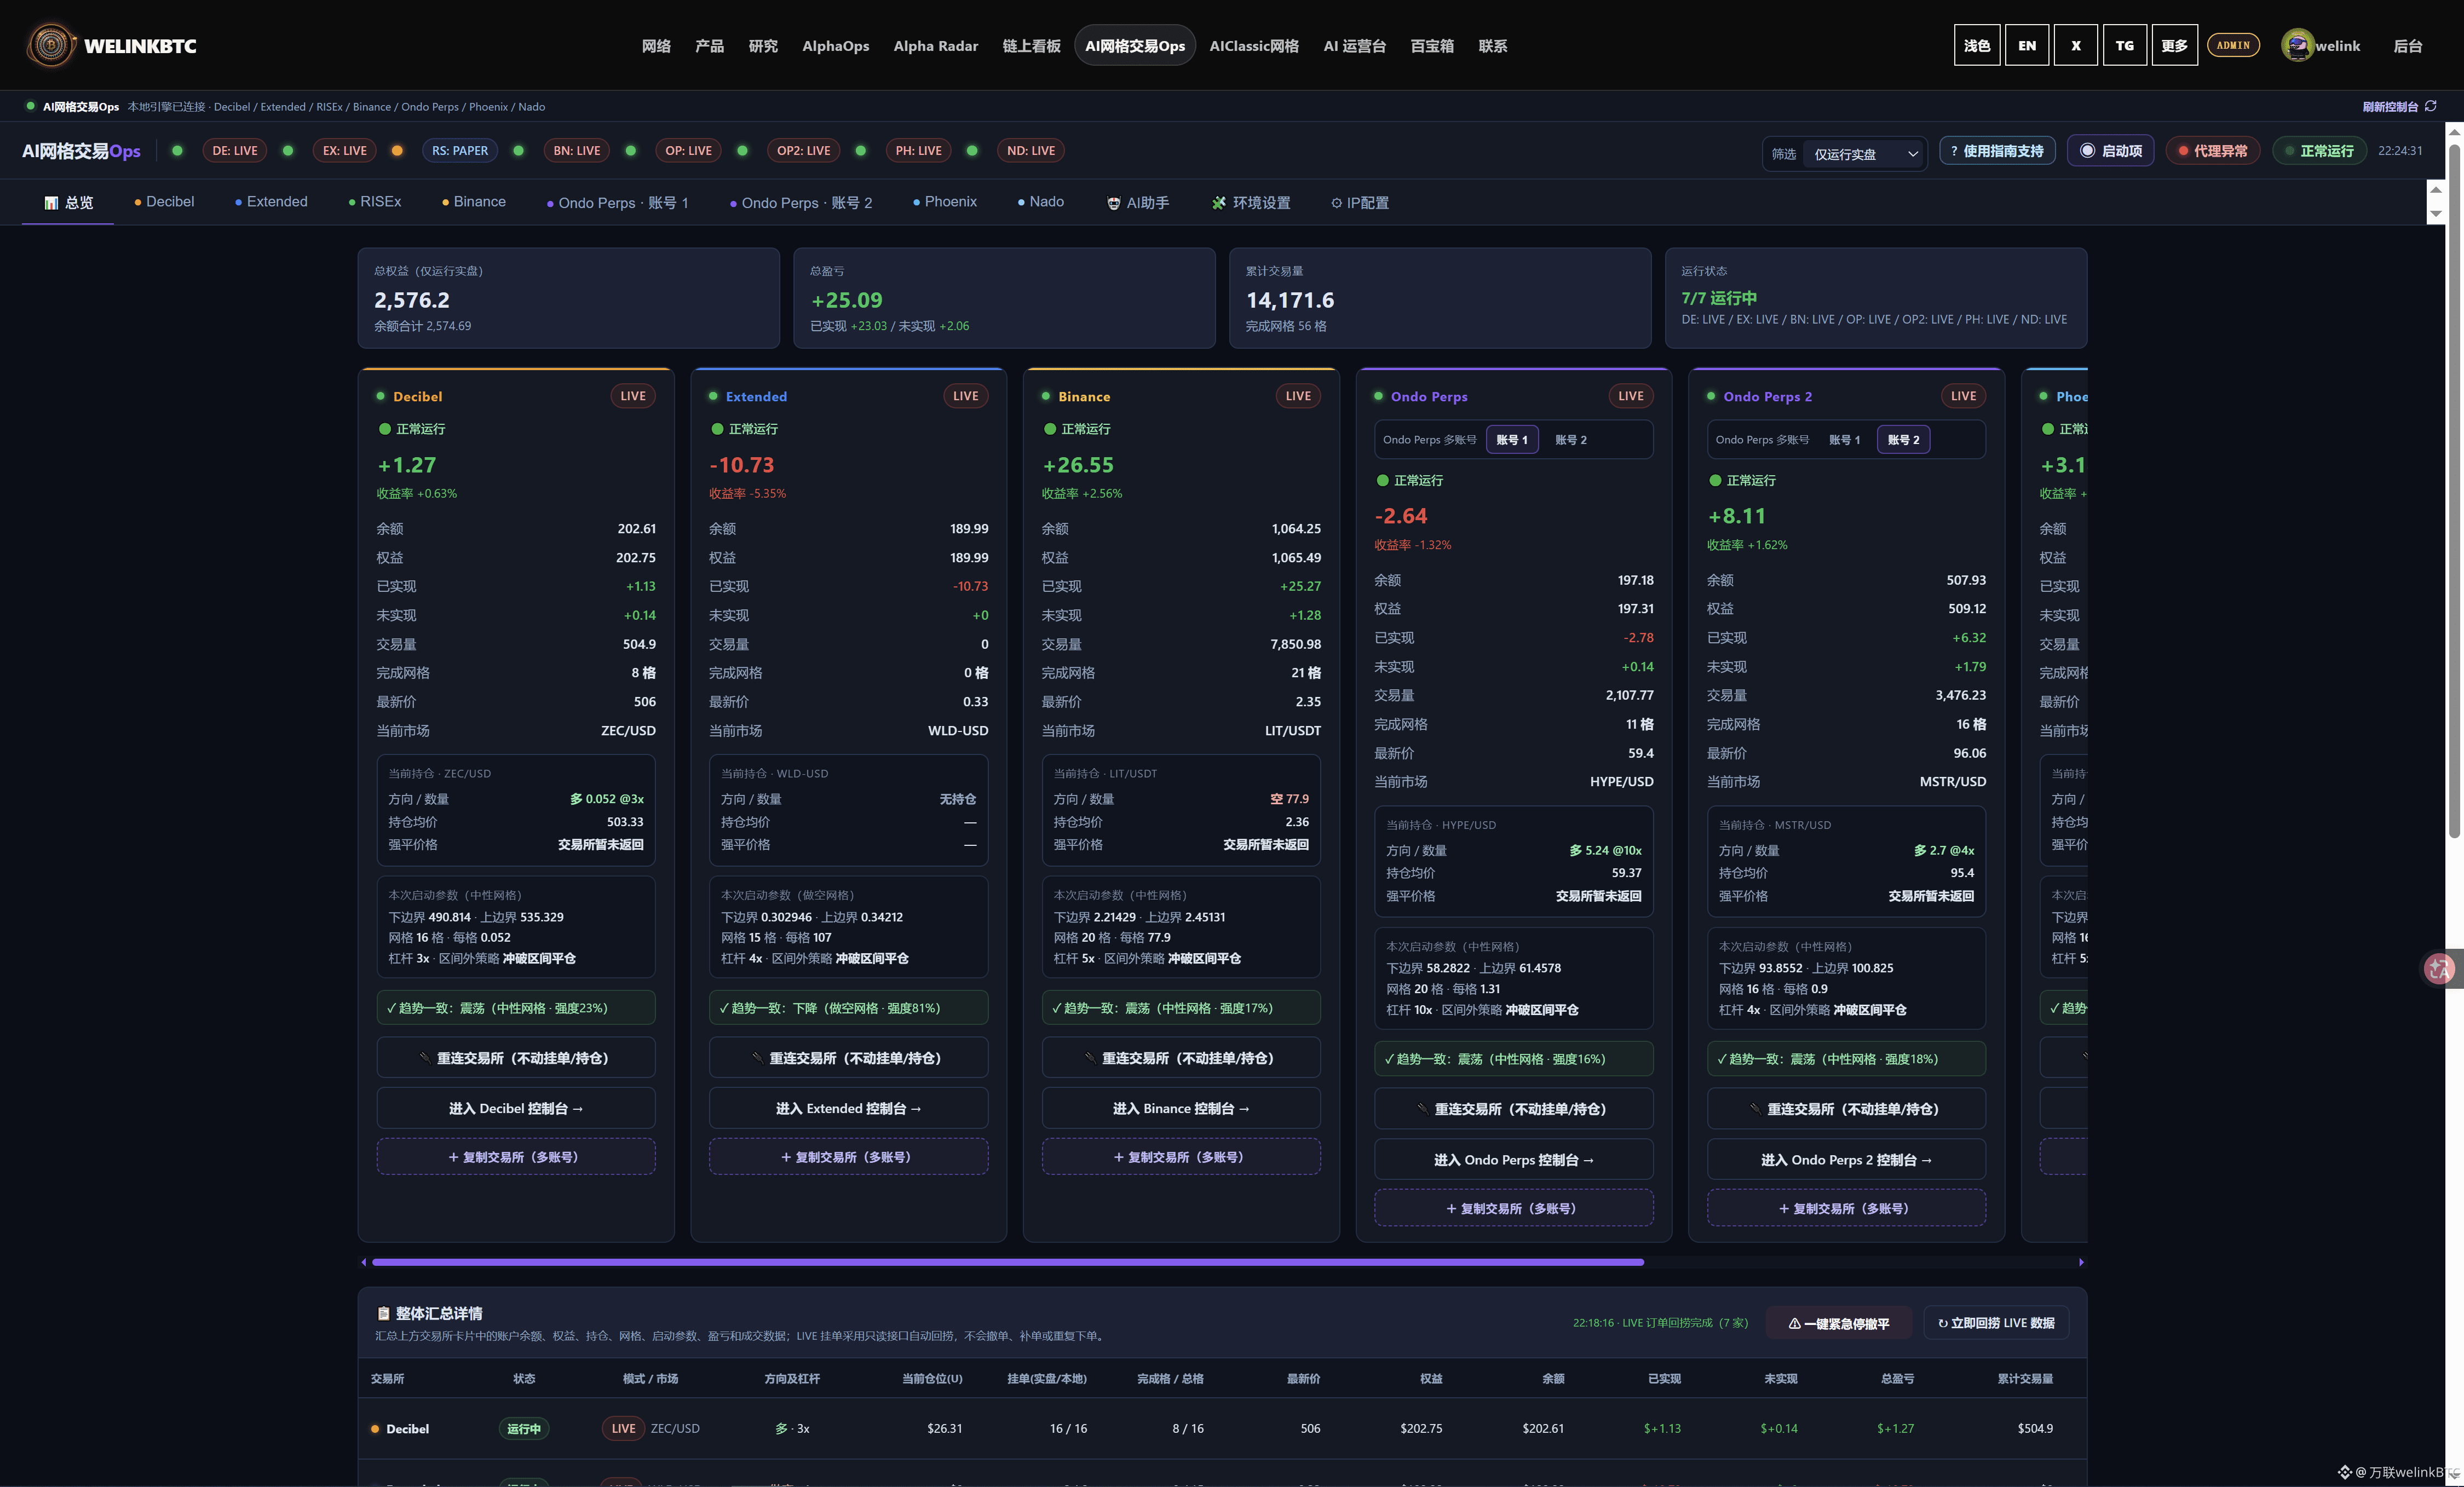
Task: Click the ADMIN badge
Action: 2233,45
